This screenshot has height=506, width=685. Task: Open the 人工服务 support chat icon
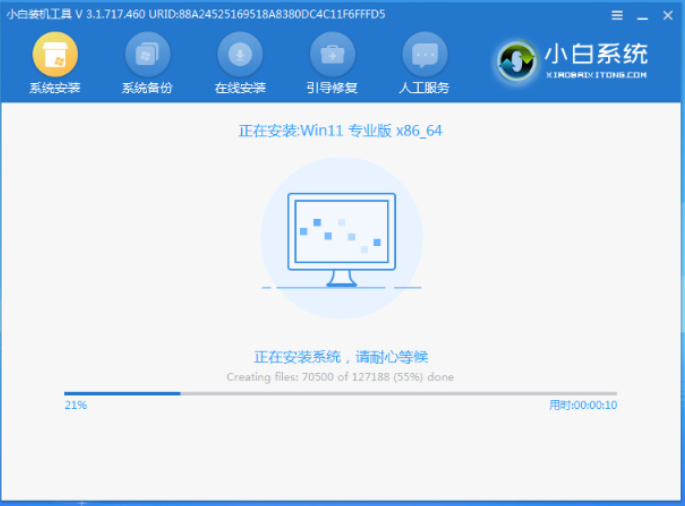425,54
